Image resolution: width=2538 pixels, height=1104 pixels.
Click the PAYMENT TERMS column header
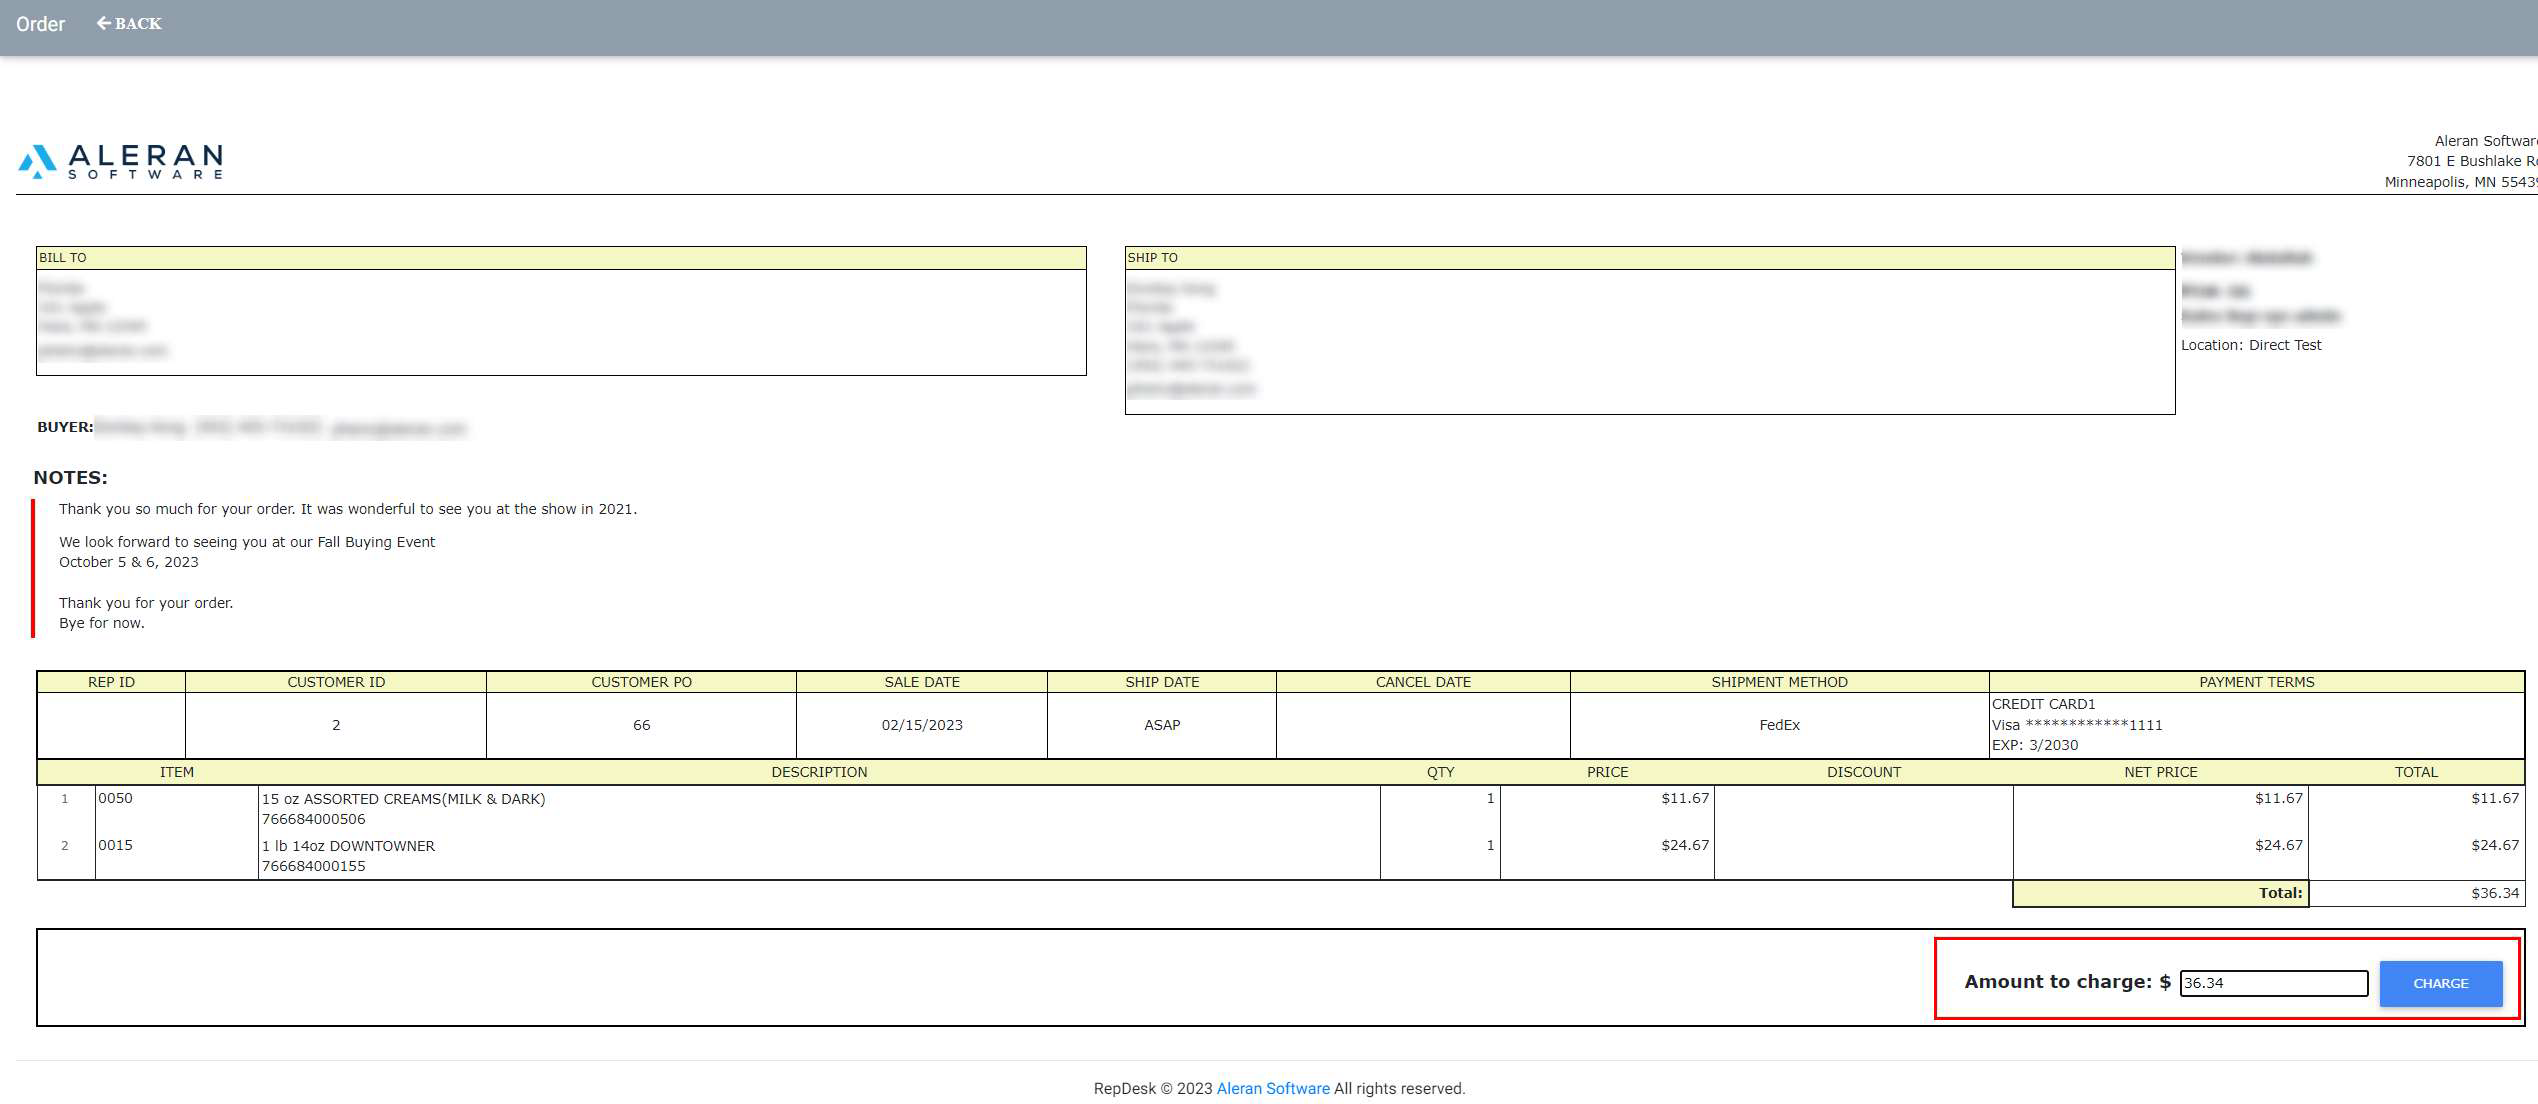tap(2256, 682)
